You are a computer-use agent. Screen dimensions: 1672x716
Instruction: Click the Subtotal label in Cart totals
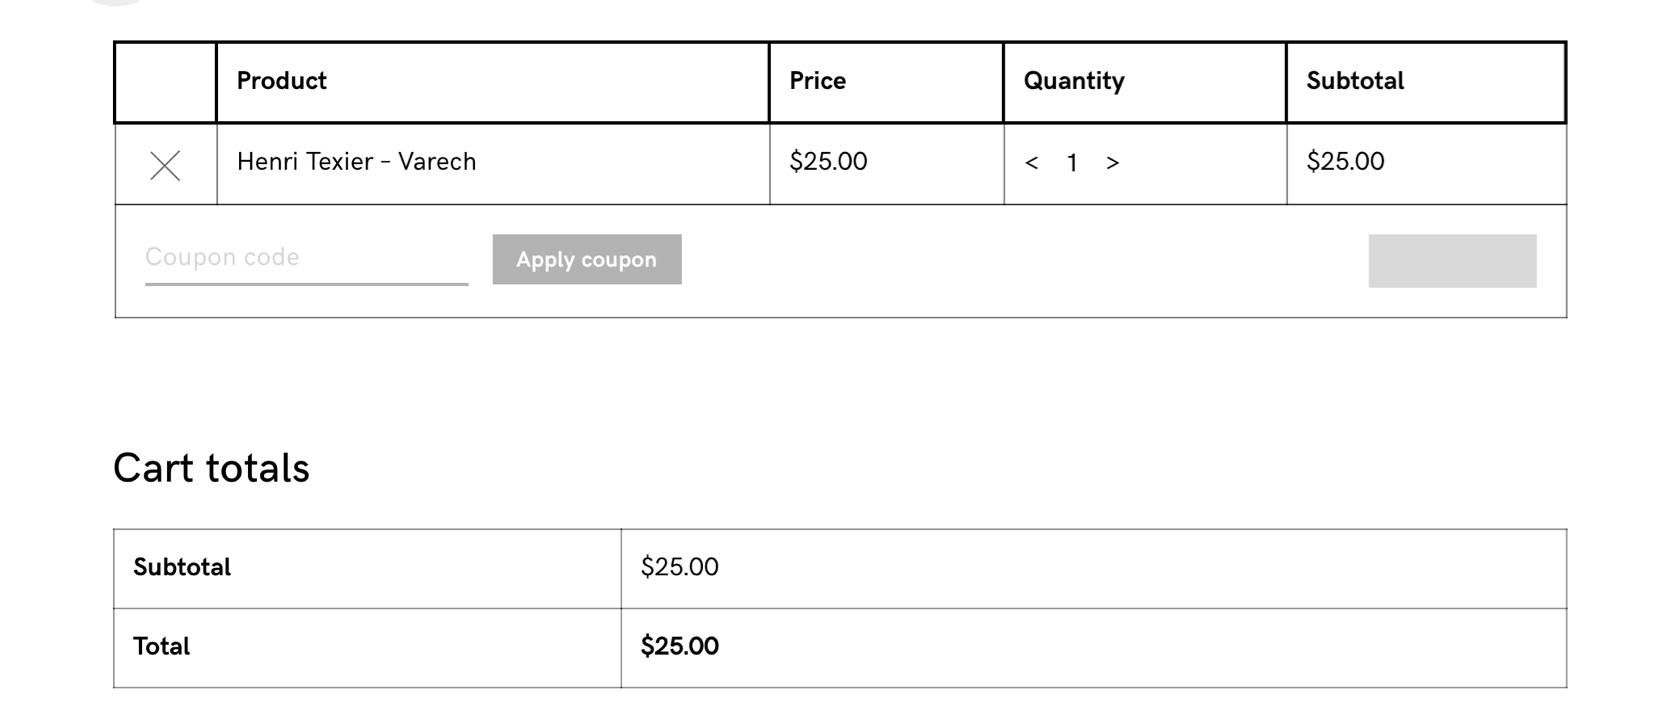[x=182, y=567]
